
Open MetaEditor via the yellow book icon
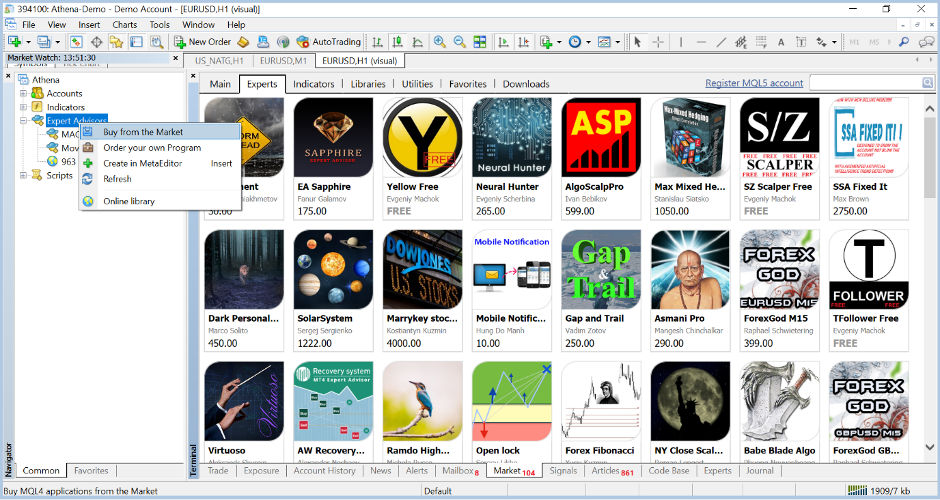pyautogui.click(x=243, y=42)
